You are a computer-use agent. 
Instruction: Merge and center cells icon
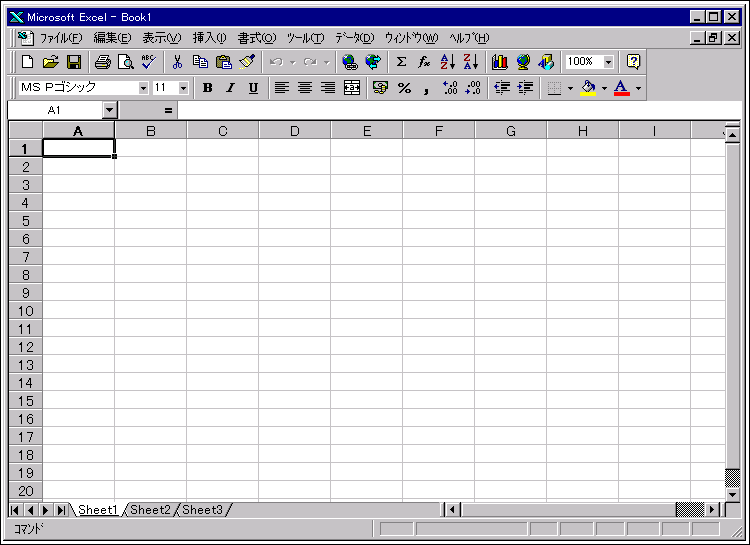[352, 88]
